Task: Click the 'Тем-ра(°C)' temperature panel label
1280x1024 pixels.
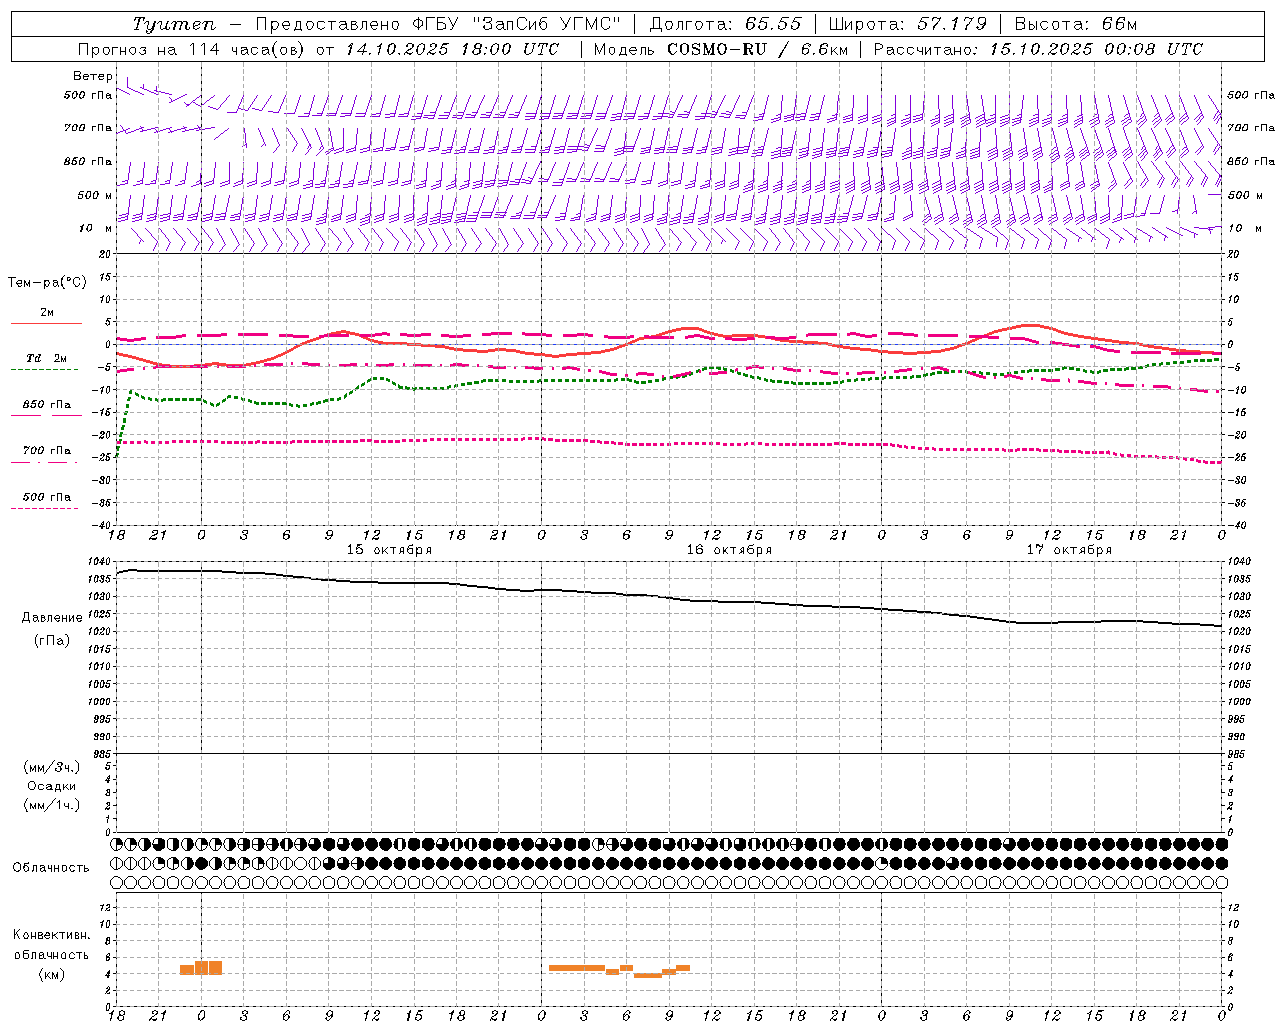Action: (x=47, y=283)
